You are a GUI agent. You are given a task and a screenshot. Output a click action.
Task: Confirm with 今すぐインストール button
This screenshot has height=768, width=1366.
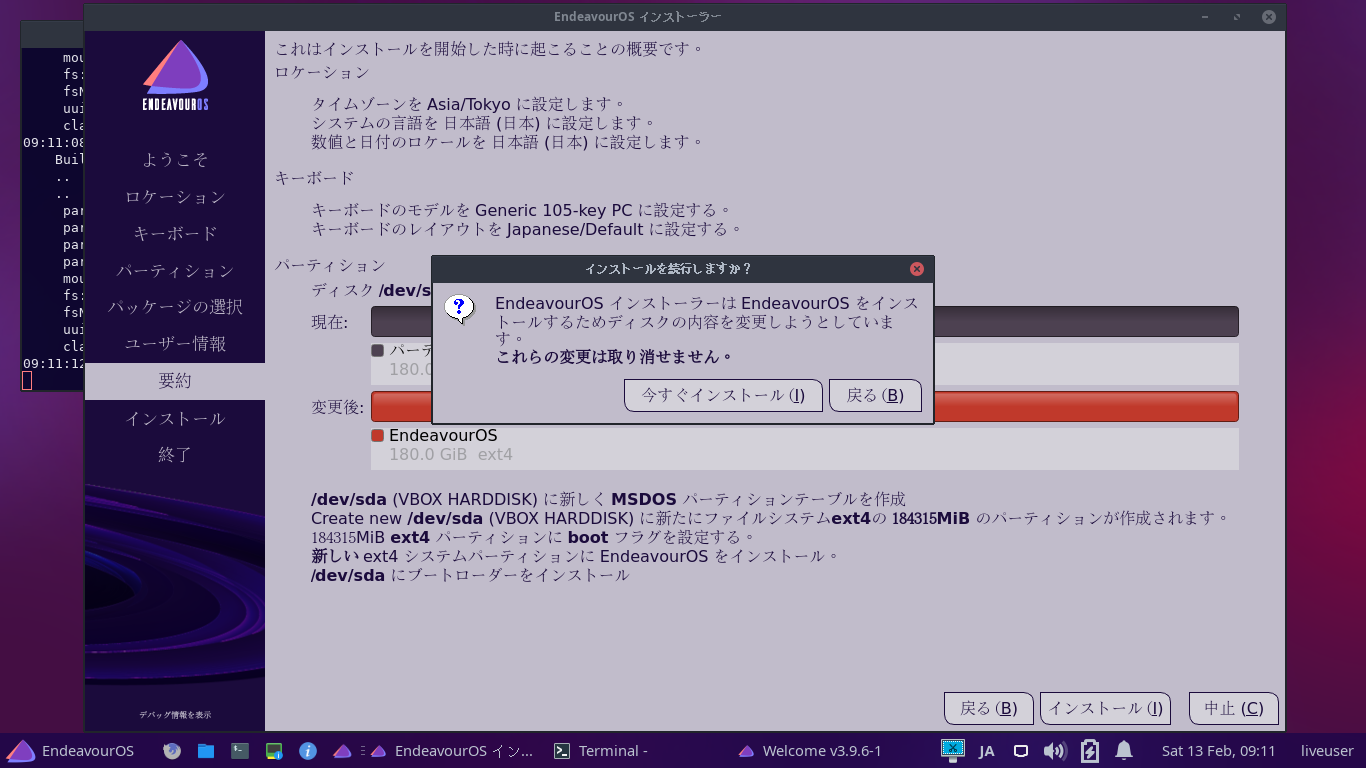coord(723,395)
